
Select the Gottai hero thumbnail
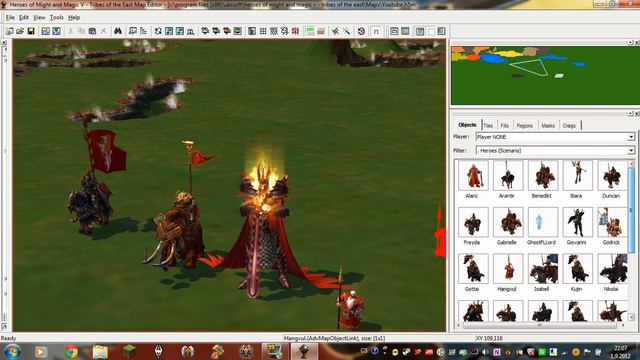click(x=473, y=269)
